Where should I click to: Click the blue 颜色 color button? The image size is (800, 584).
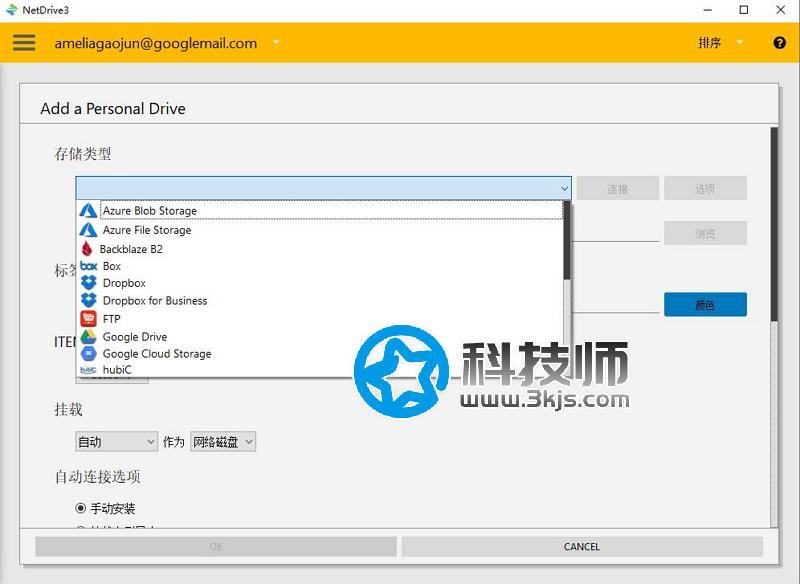(705, 304)
